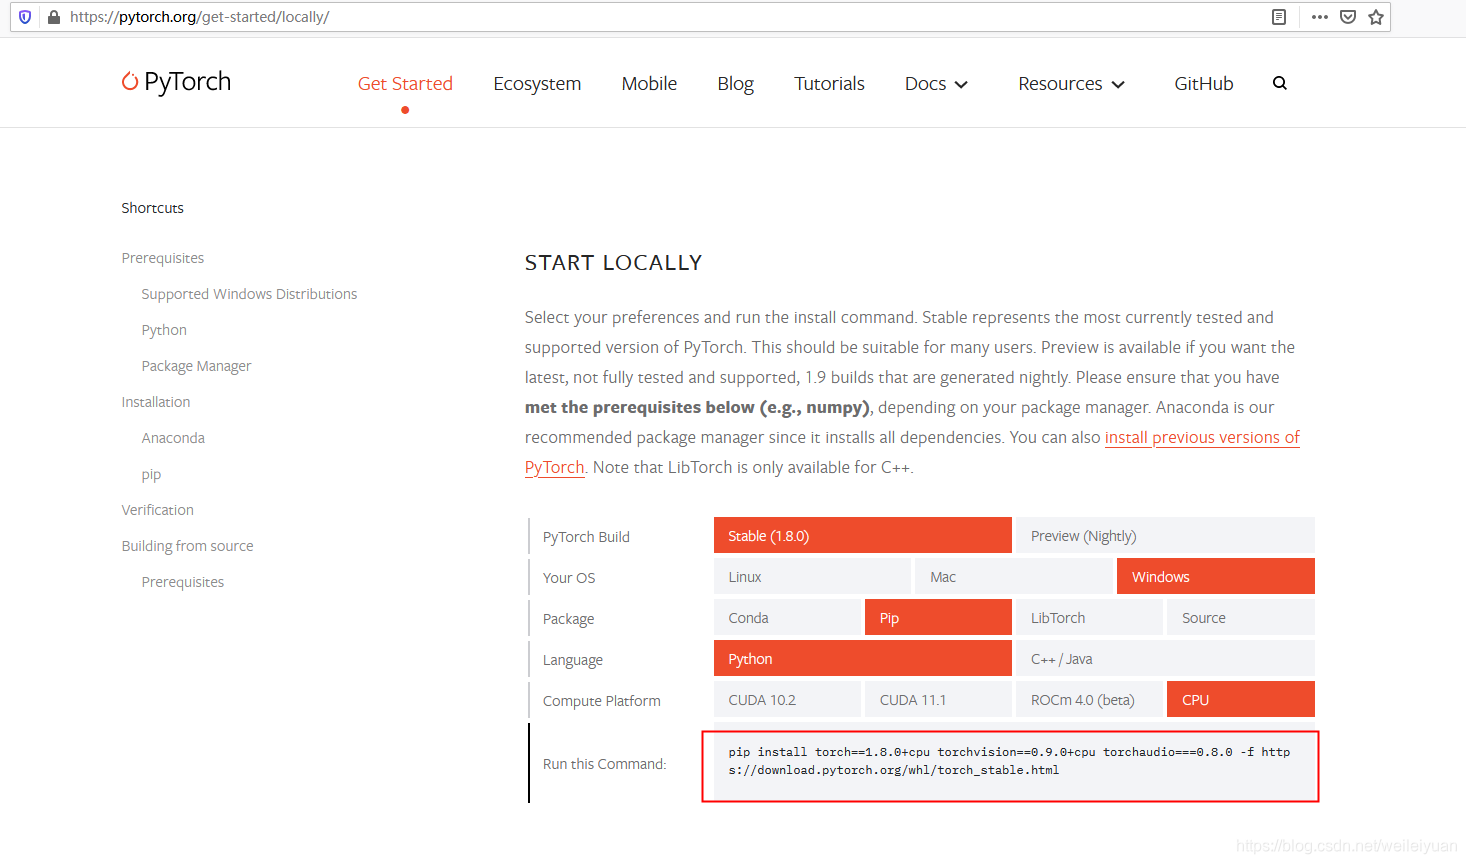Expand the Docs dropdown menu

pyautogui.click(x=936, y=84)
